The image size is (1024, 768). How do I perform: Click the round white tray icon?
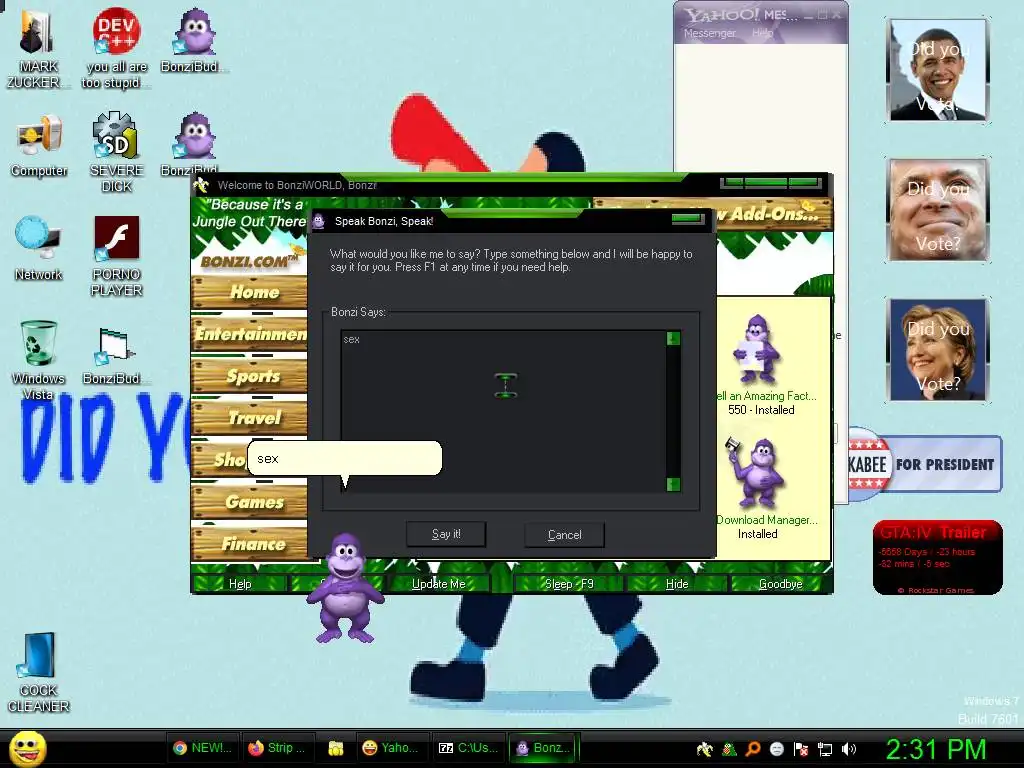pos(776,749)
